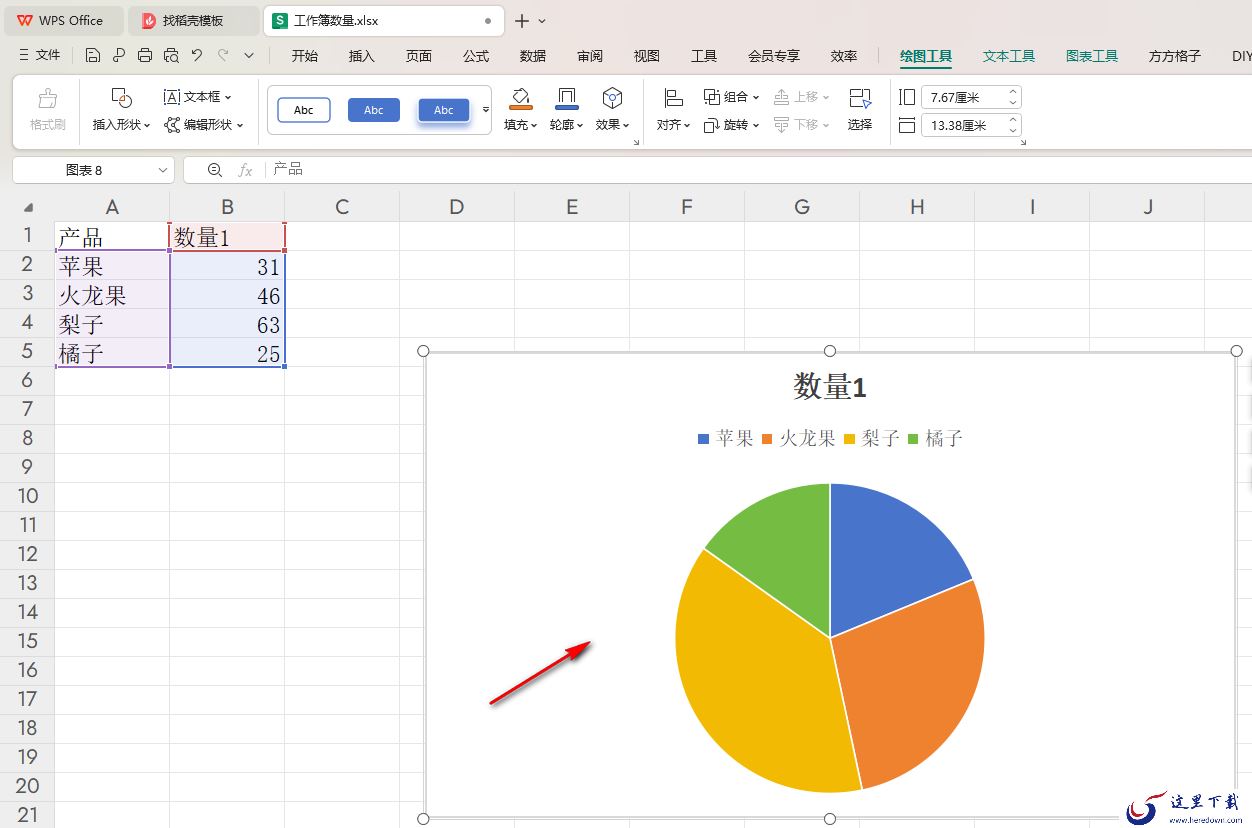Open the 文本框 dropdown
Screen dimensions: 1252x828
pyautogui.click(x=198, y=97)
